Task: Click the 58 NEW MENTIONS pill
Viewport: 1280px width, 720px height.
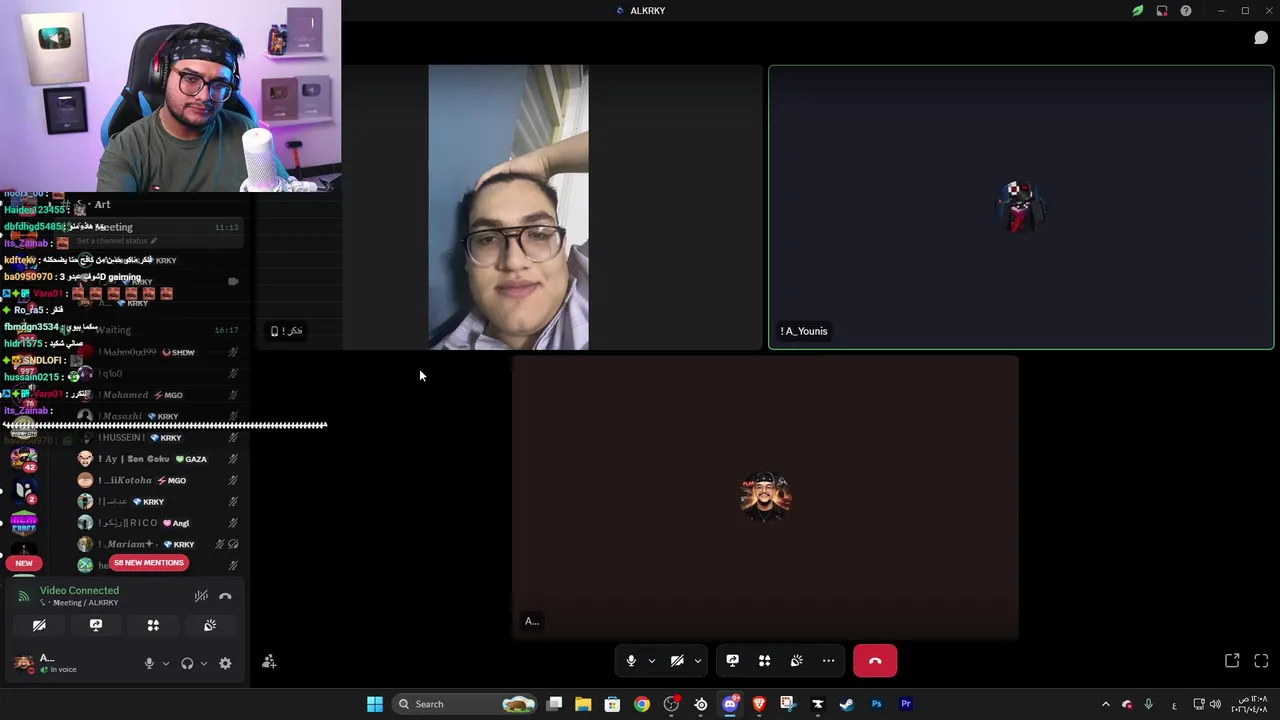Action: pyautogui.click(x=149, y=563)
